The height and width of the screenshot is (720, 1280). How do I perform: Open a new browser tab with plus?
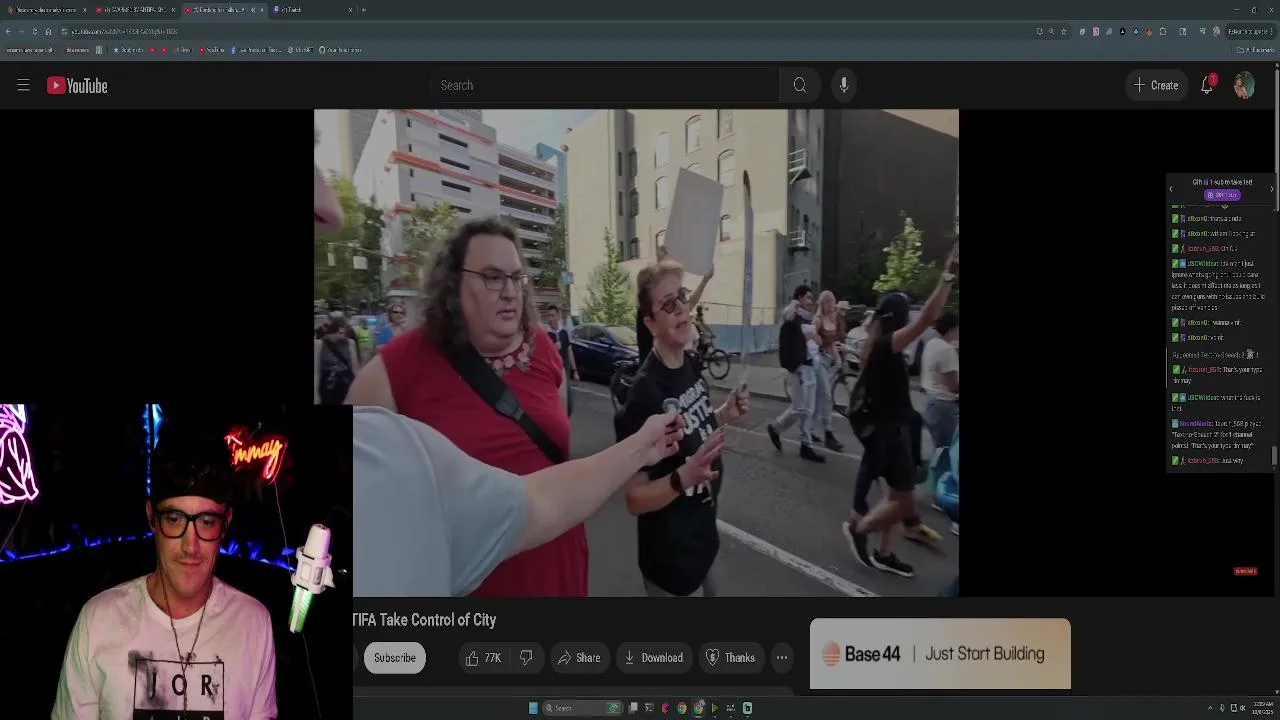(364, 10)
